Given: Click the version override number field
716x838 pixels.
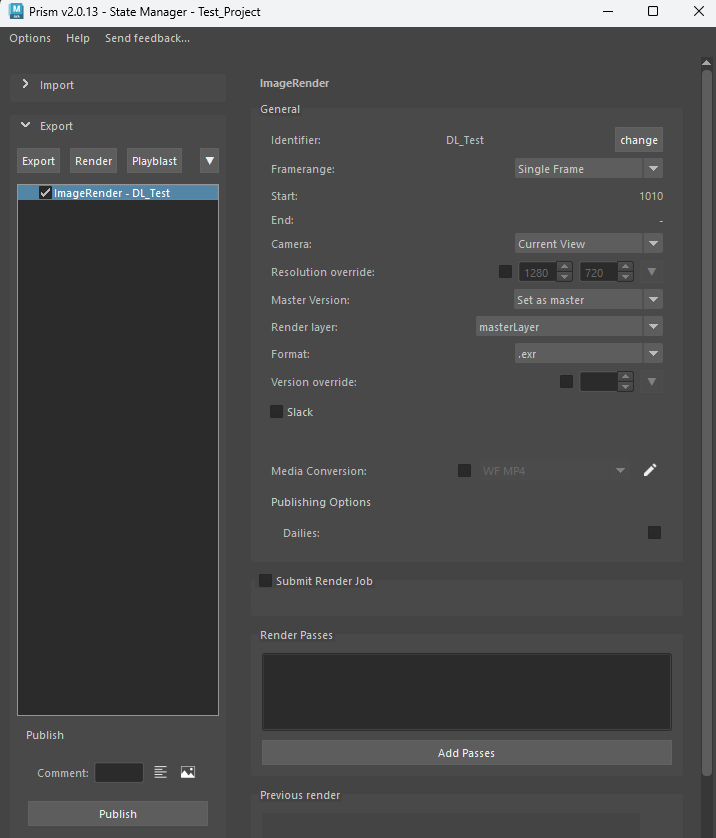Looking at the screenshot, I should click(x=599, y=382).
